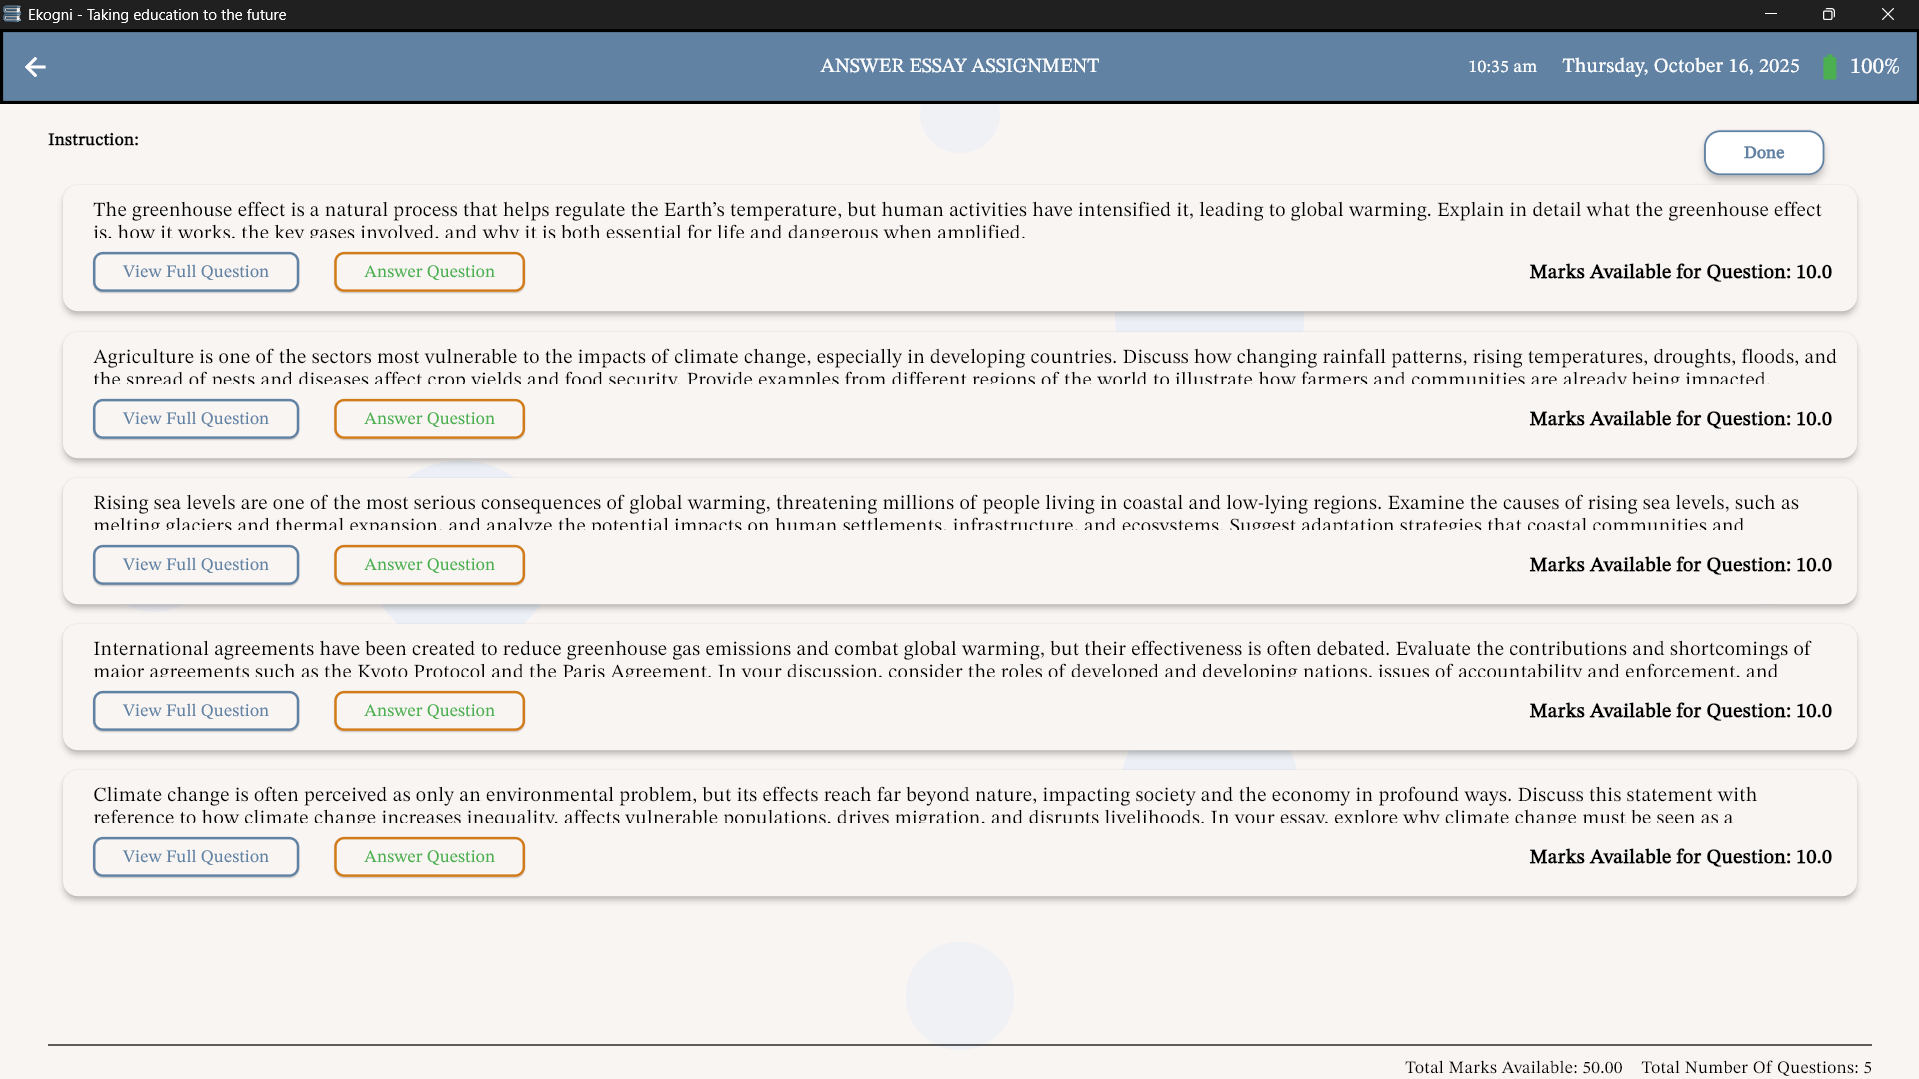Answer the international agreements question

tap(429, 711)
